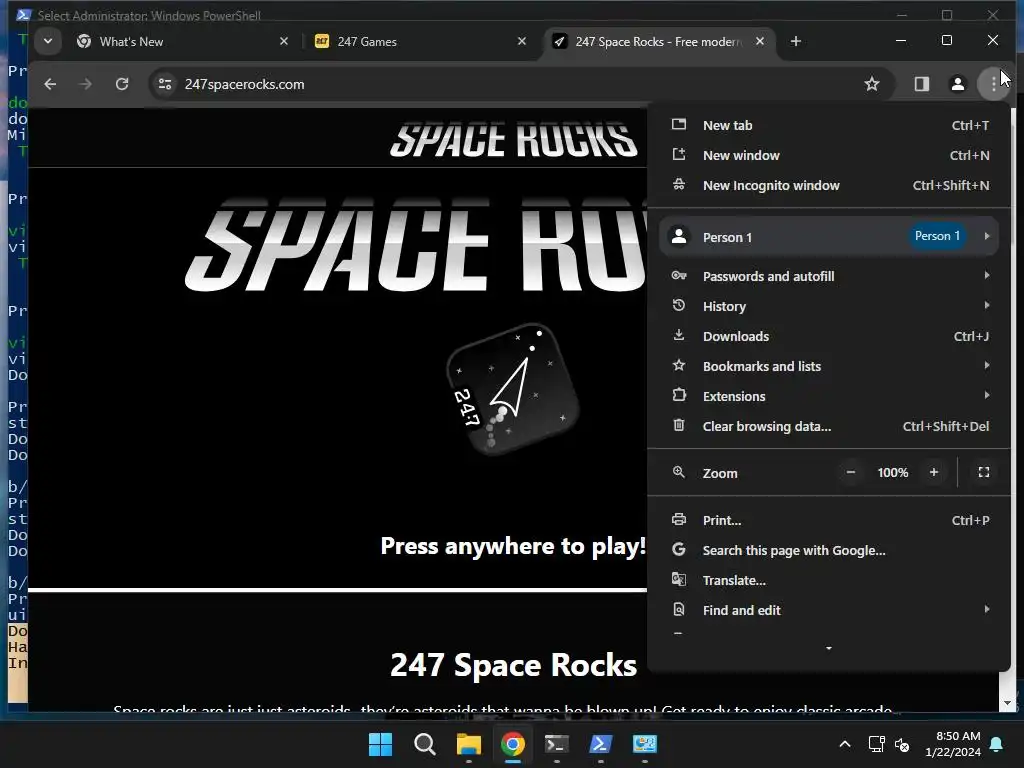Select the 247 Space Rocks tab
1024x768 pixels.
point(658,42)
